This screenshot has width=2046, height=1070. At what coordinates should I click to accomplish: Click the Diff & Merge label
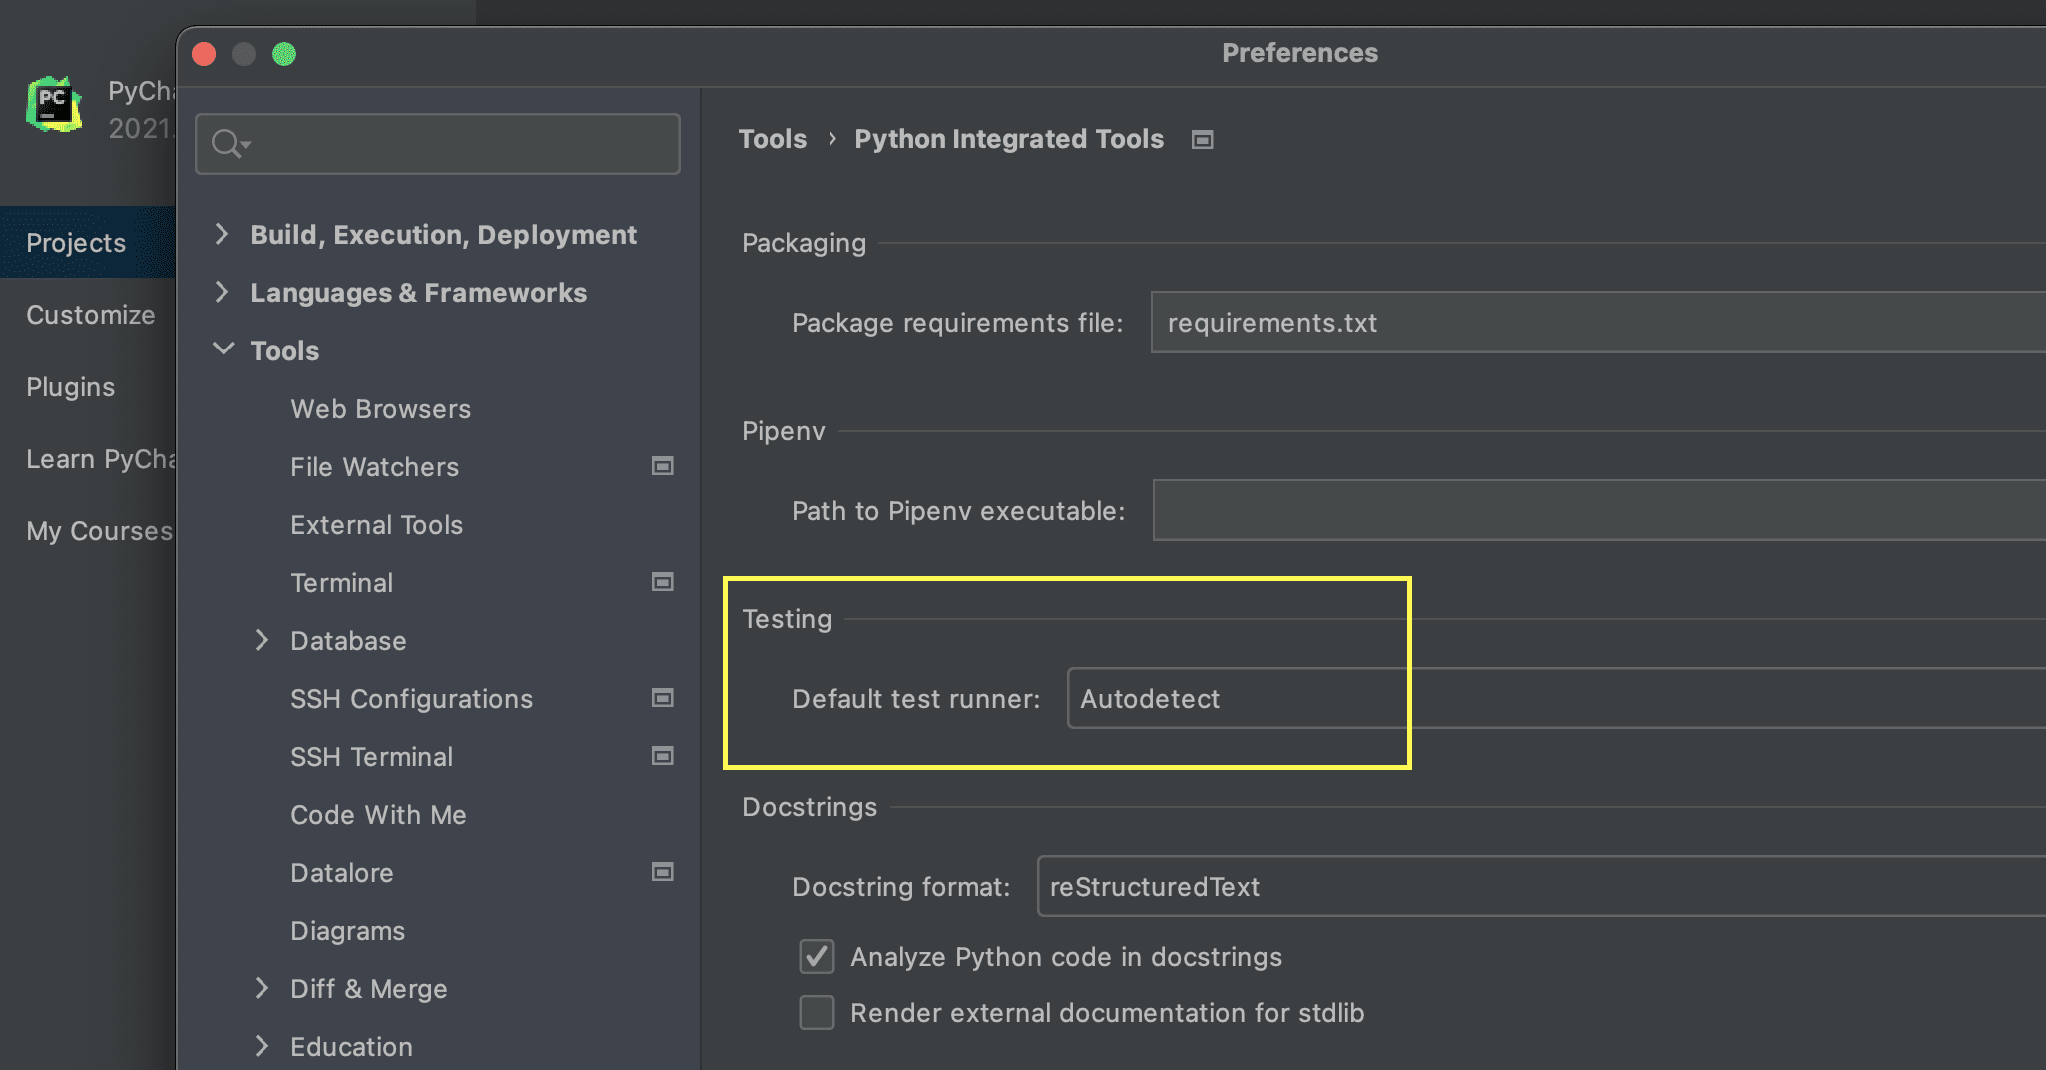coord(368,989)
